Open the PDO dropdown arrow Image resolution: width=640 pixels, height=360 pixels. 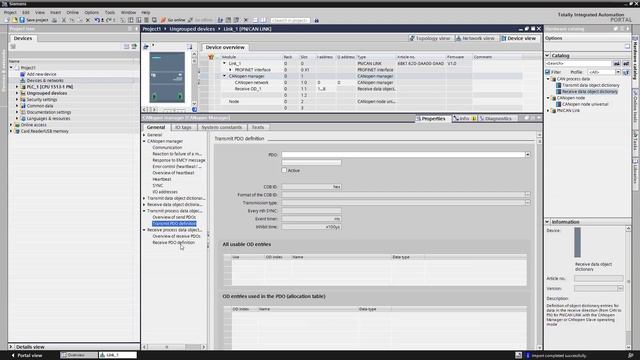coord(527,155)
